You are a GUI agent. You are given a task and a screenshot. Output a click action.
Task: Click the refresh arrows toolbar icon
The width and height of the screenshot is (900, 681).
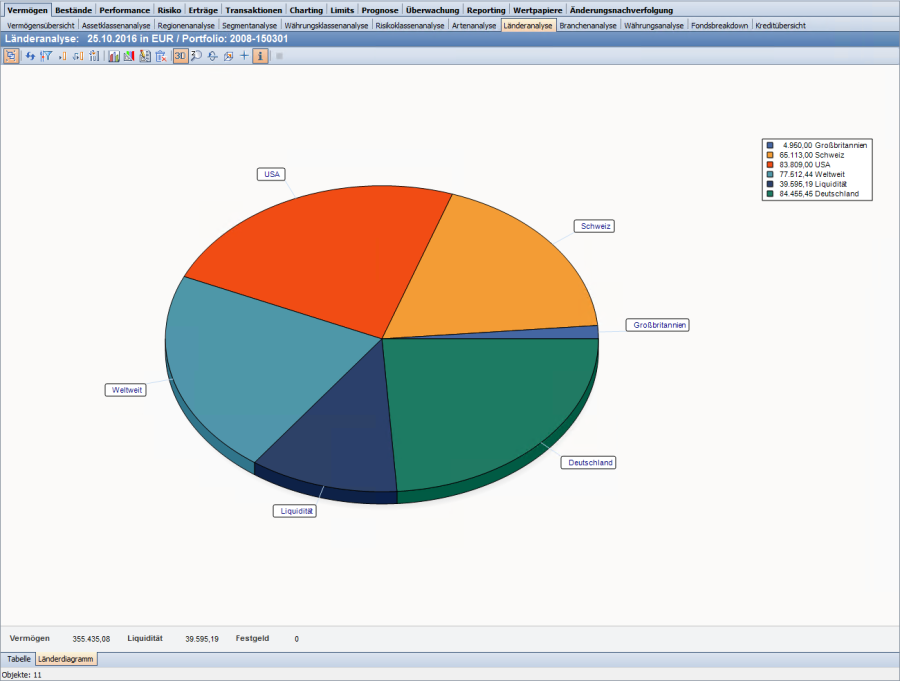(30, 56)
